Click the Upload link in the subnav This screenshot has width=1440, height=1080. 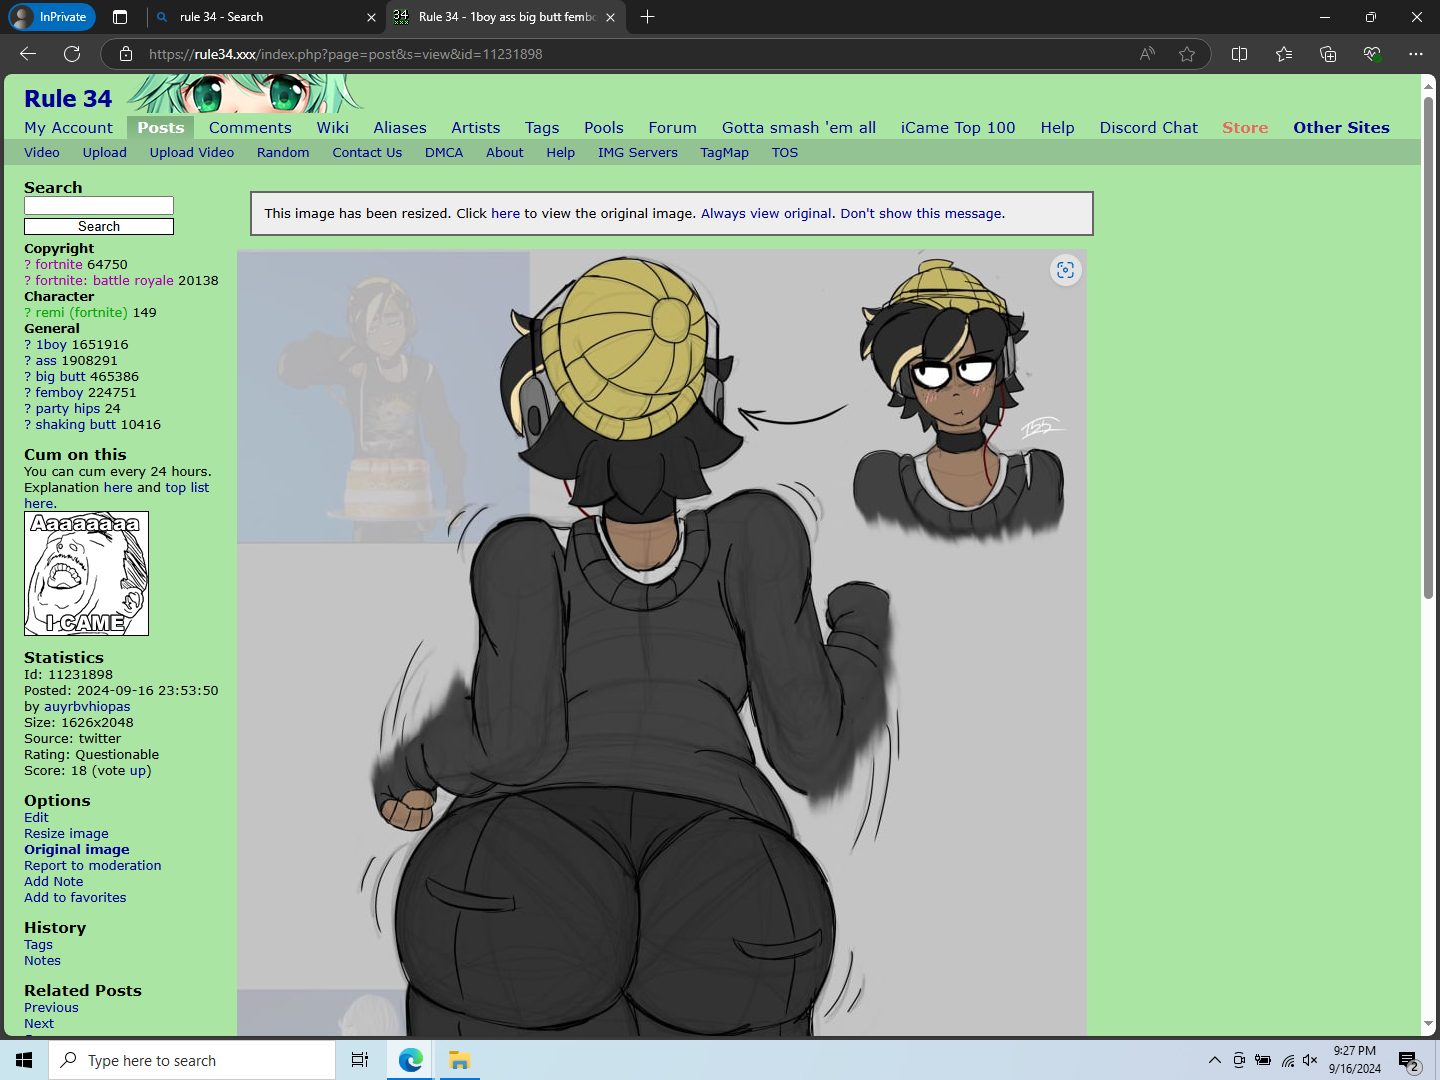click(x=105, y=153)
